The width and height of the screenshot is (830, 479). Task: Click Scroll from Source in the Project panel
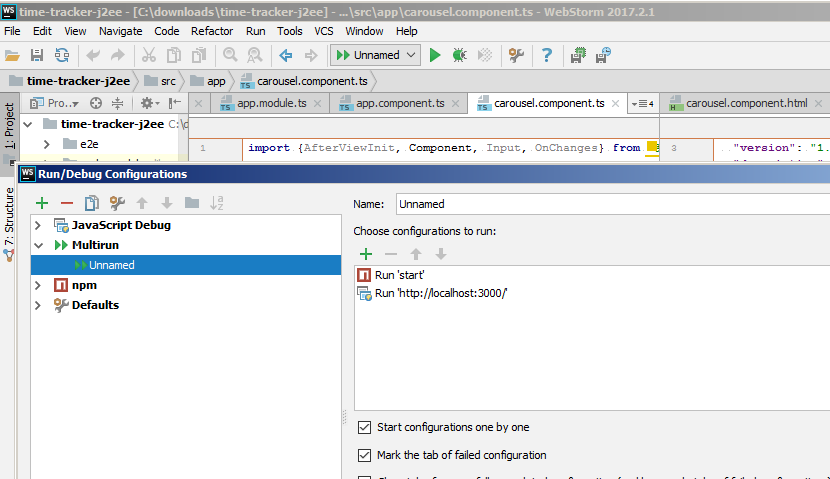point(96,103)
